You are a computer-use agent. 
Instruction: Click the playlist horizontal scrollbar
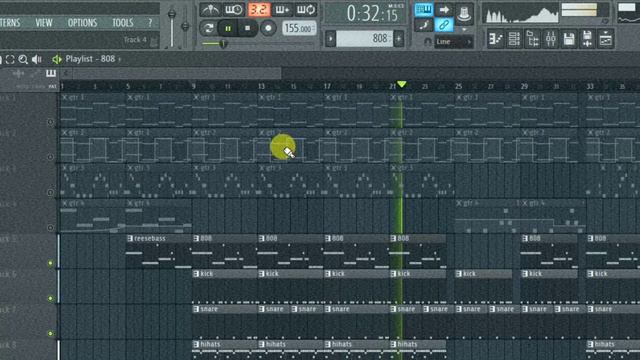[177, 73]
